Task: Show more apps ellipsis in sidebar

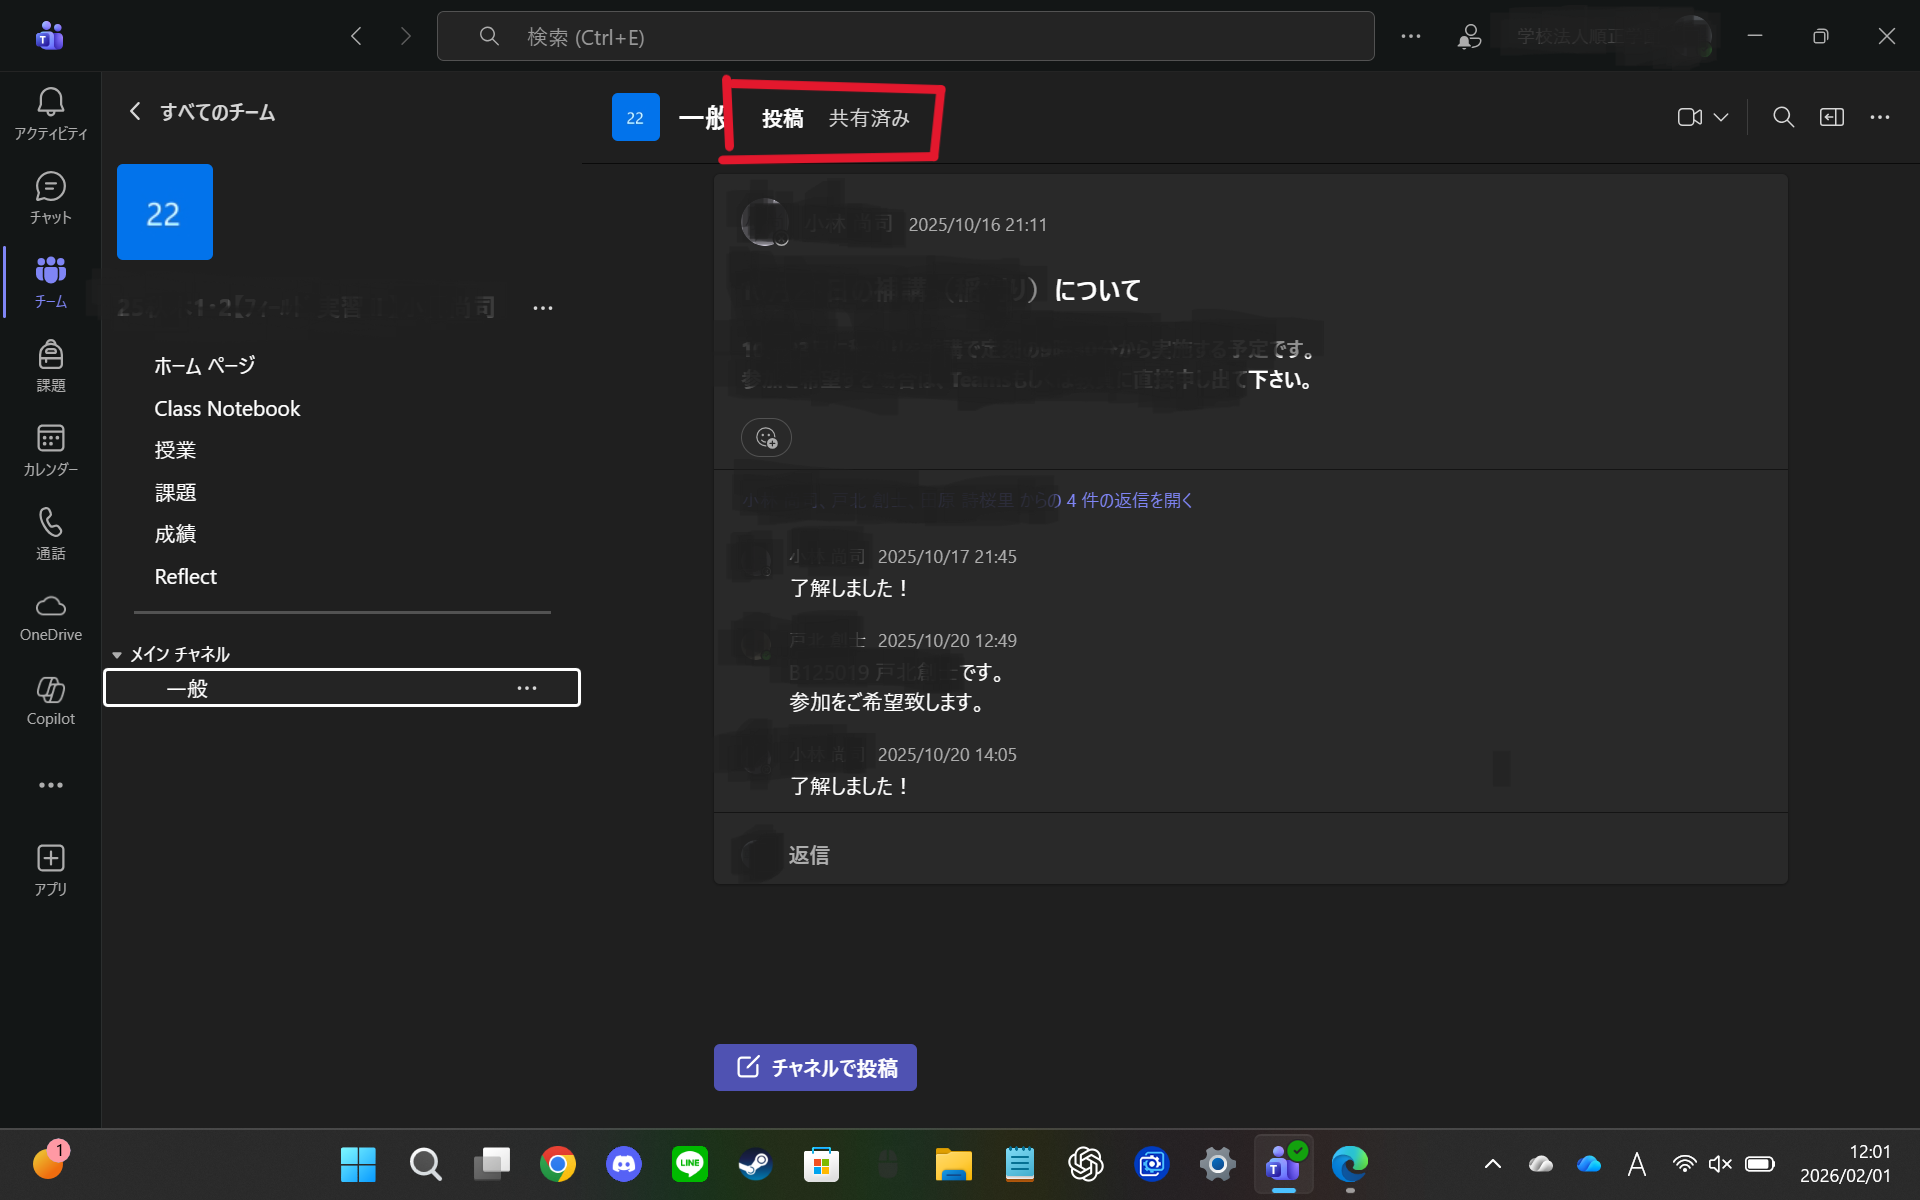Action: (50, 785)
